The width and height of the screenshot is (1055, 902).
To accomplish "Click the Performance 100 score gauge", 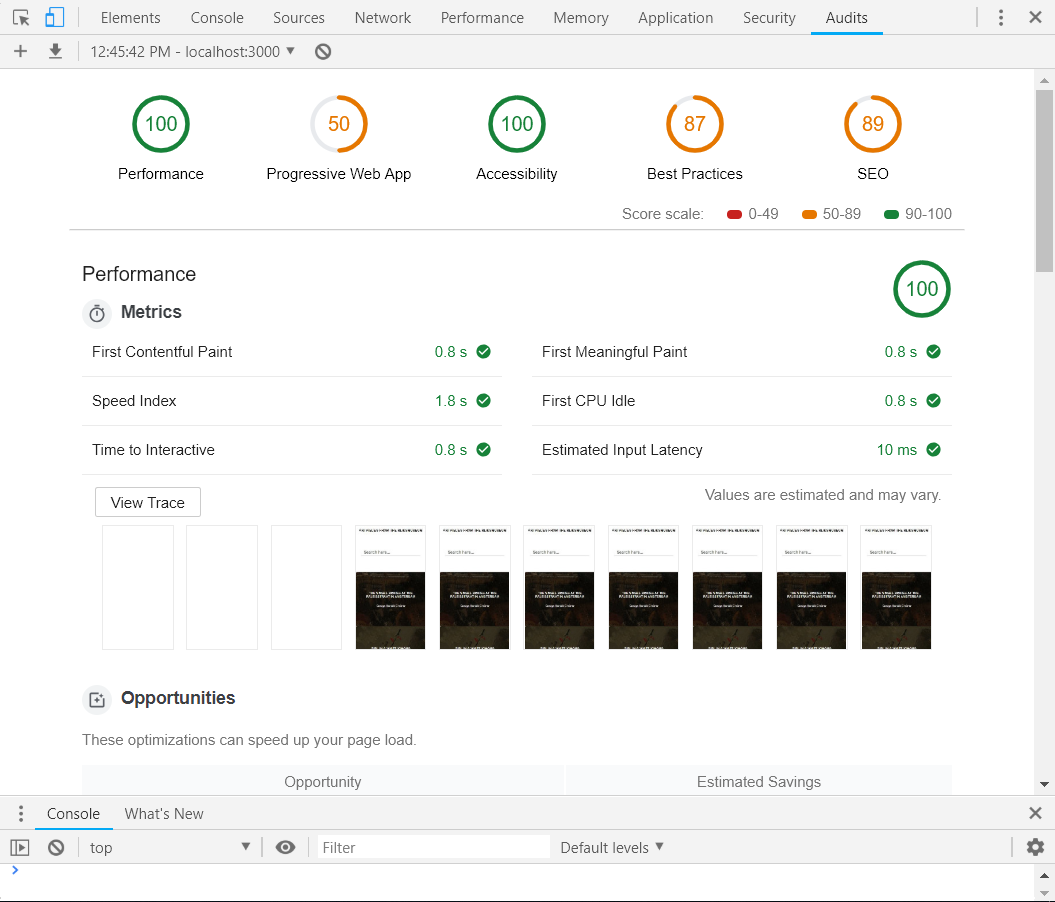I will [161, 124].
